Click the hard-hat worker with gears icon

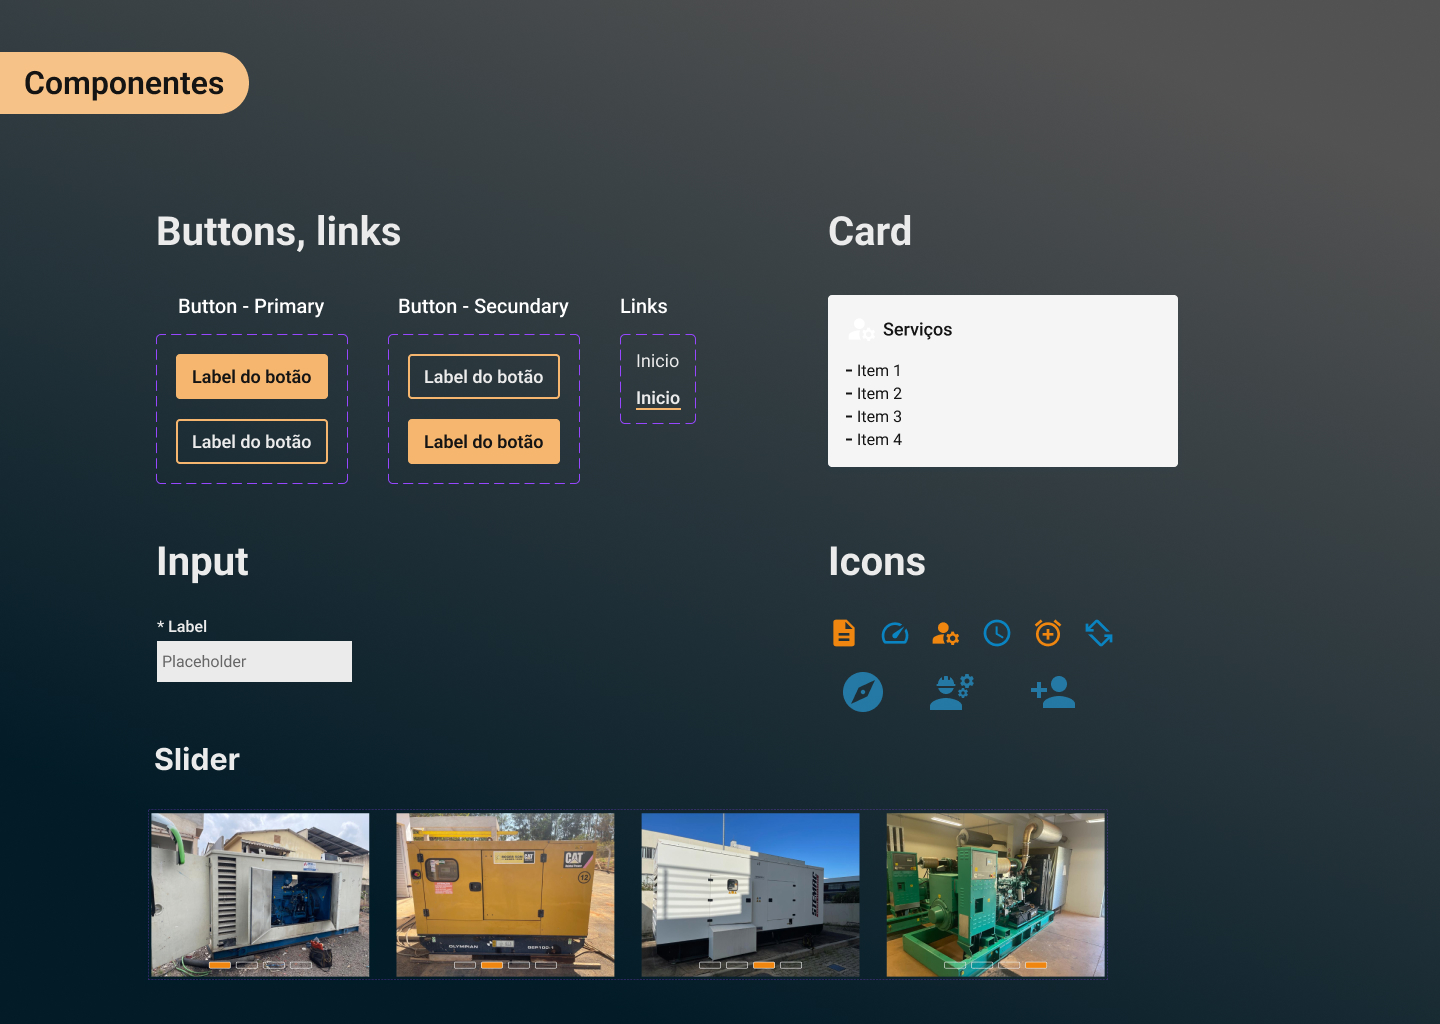951,692
